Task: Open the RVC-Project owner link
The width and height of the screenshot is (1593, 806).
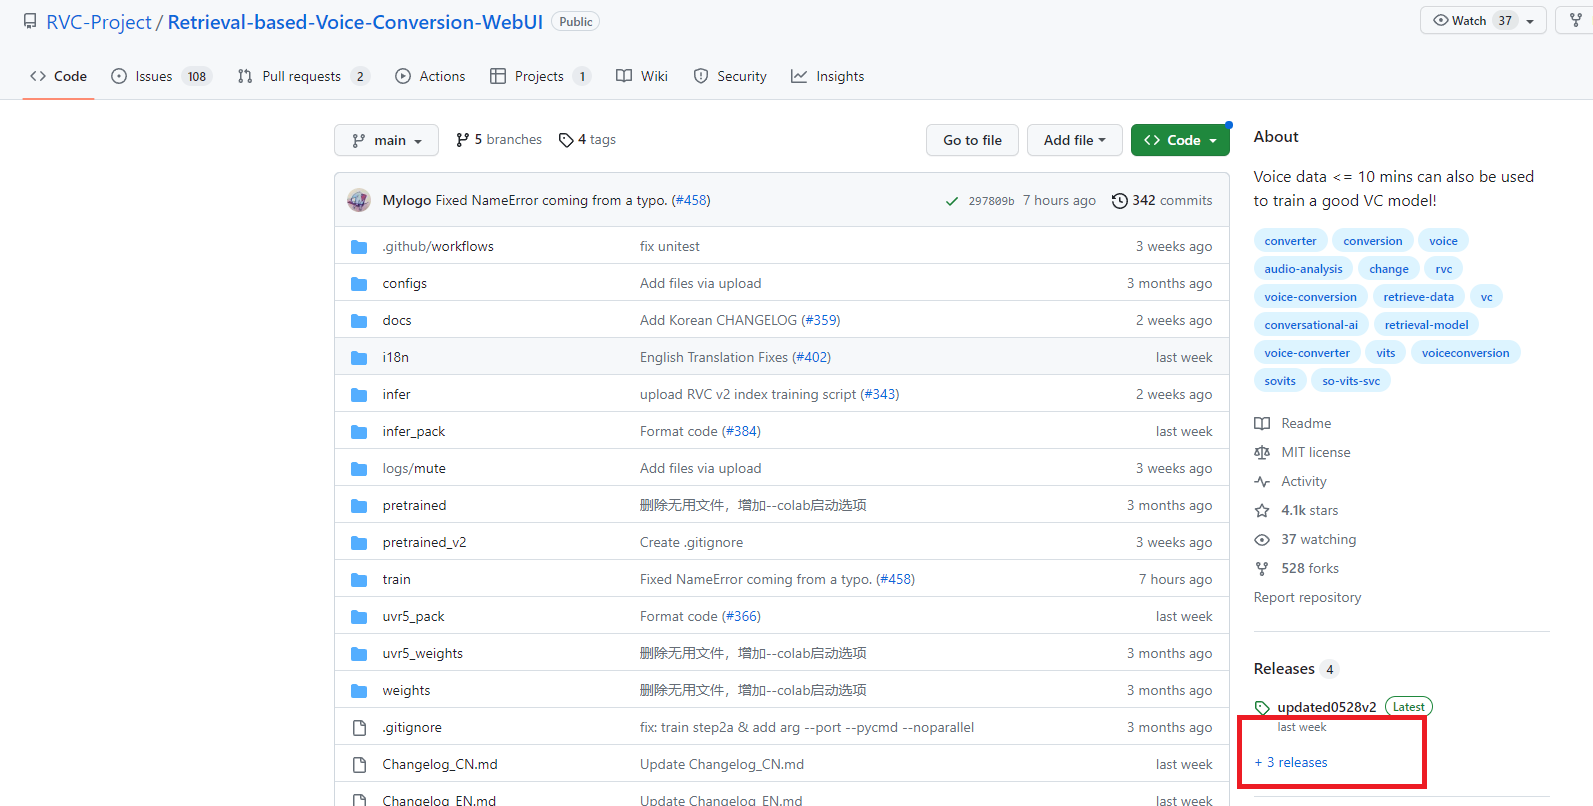Action: click(99, 22)
